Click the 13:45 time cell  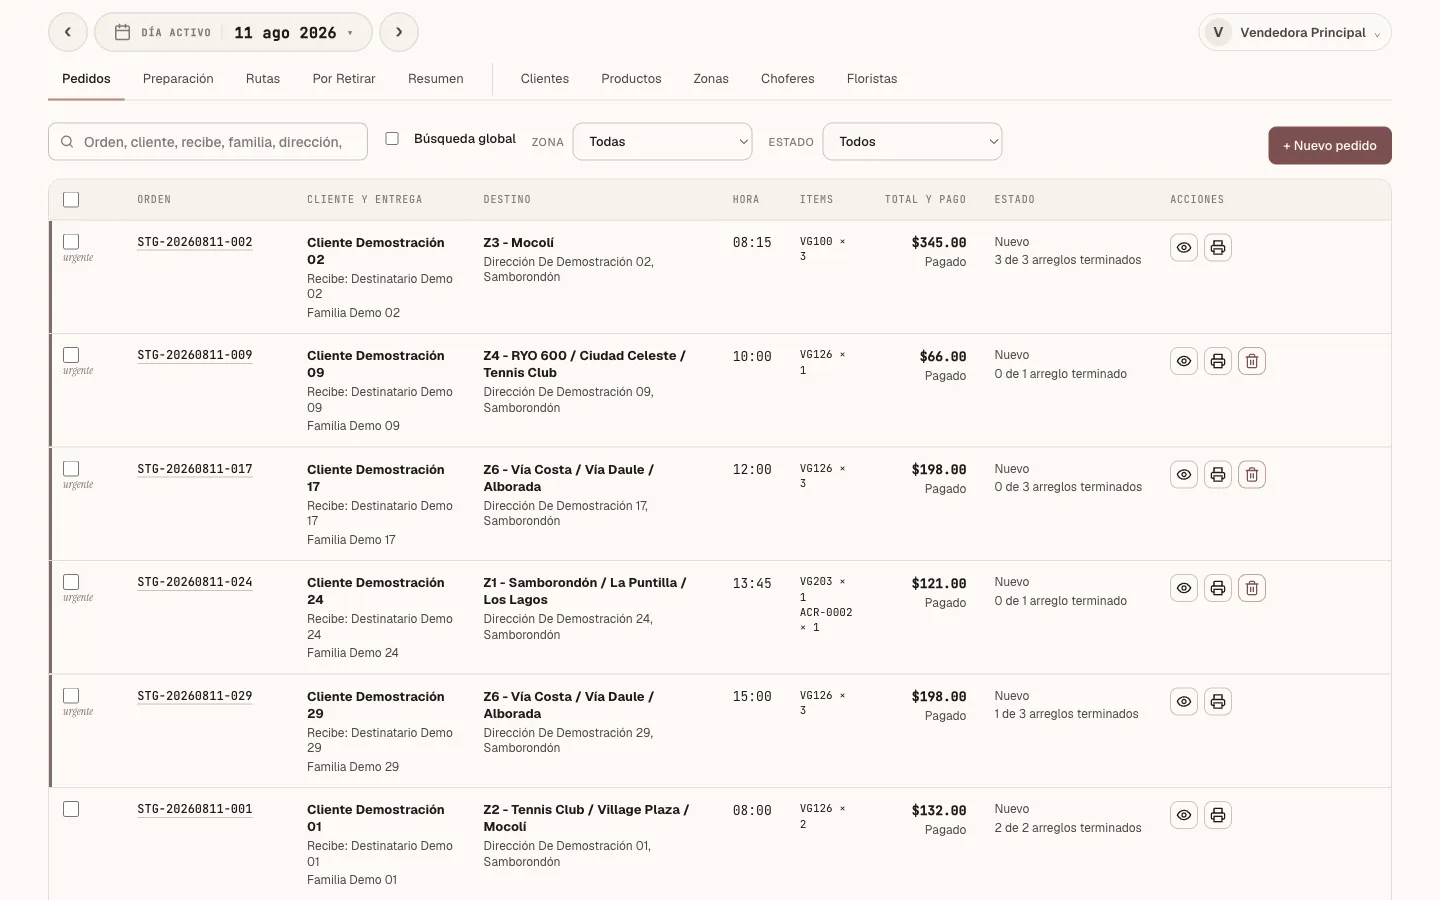coord(752,584)
